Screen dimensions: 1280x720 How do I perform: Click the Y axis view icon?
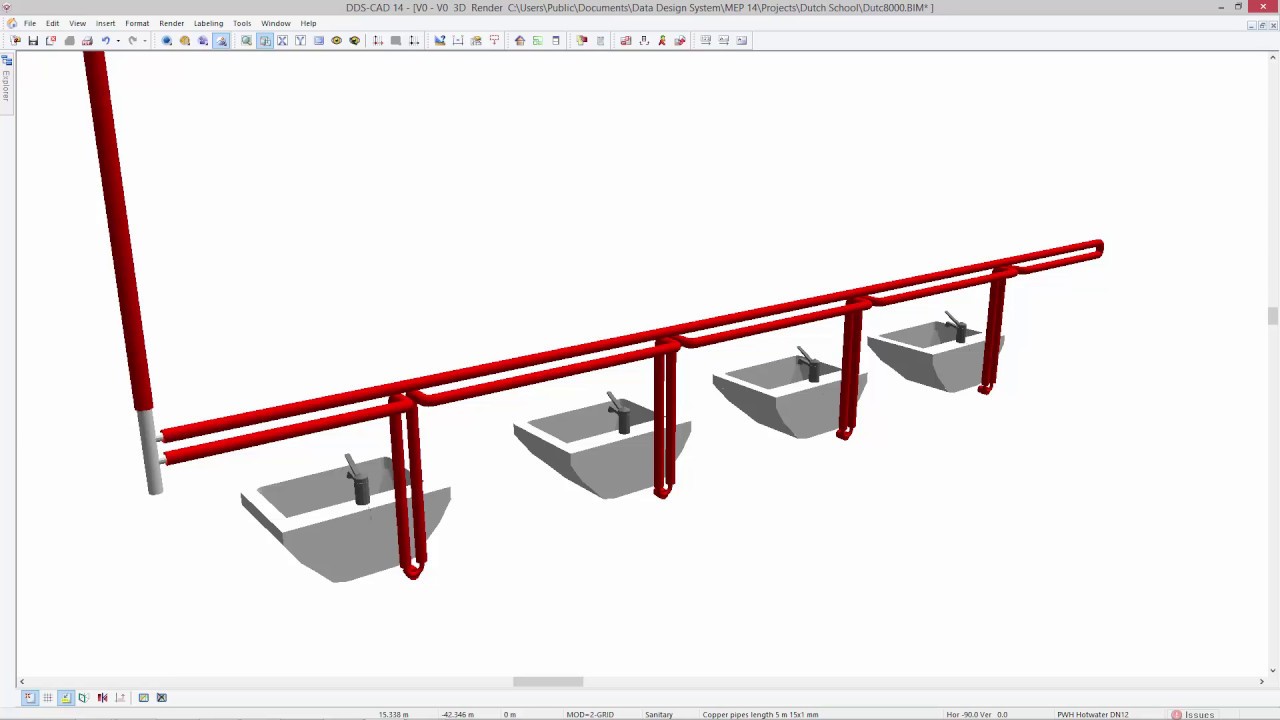pos(300,40)
